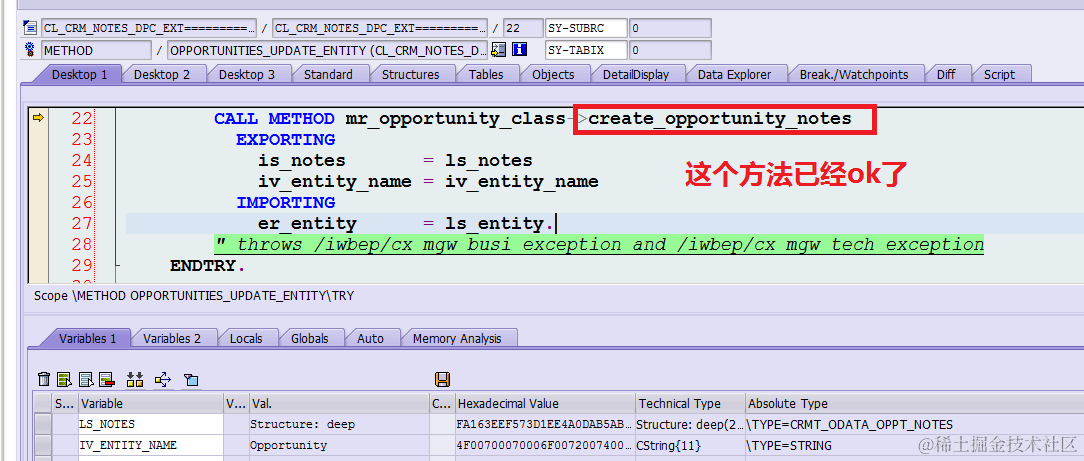The width and height of the screenshot is (1084, 461).
Task: Click the first CL_CRM_NOTES_DPC_EXT program field
Action: [149, 28]
